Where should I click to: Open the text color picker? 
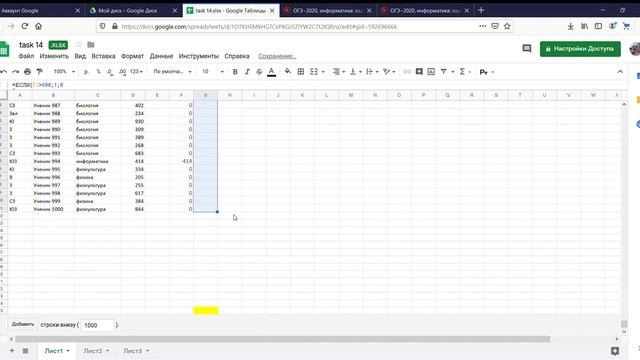(271, 72)
